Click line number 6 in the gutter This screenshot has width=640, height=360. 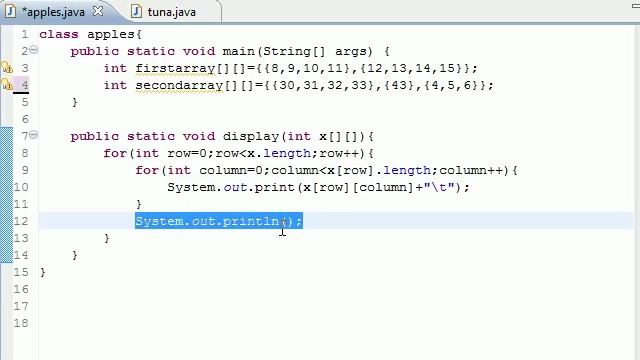pos(25,119)
